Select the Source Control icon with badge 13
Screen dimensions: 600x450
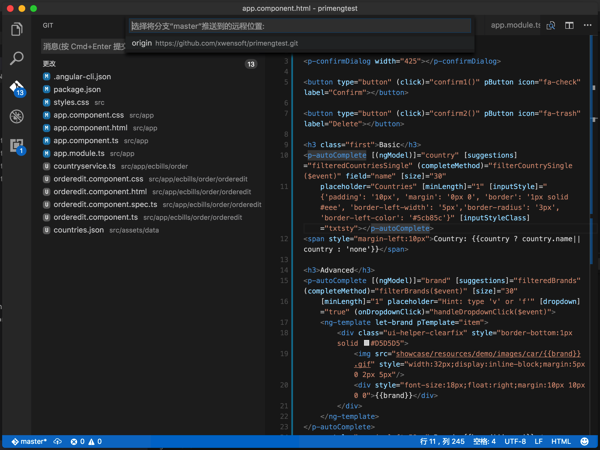17,88
